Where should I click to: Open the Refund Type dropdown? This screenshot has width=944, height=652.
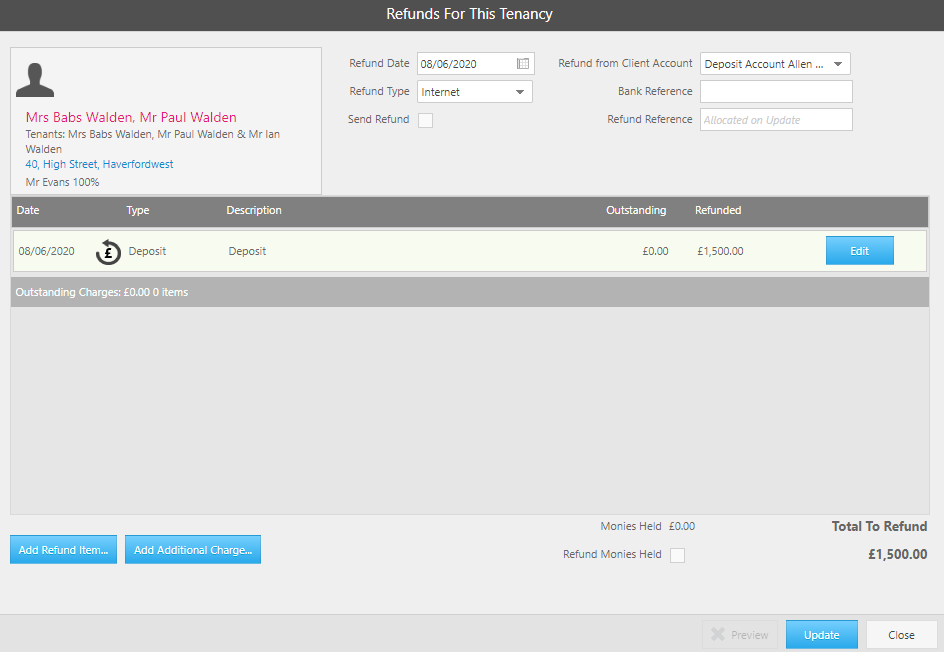(474, 92)
